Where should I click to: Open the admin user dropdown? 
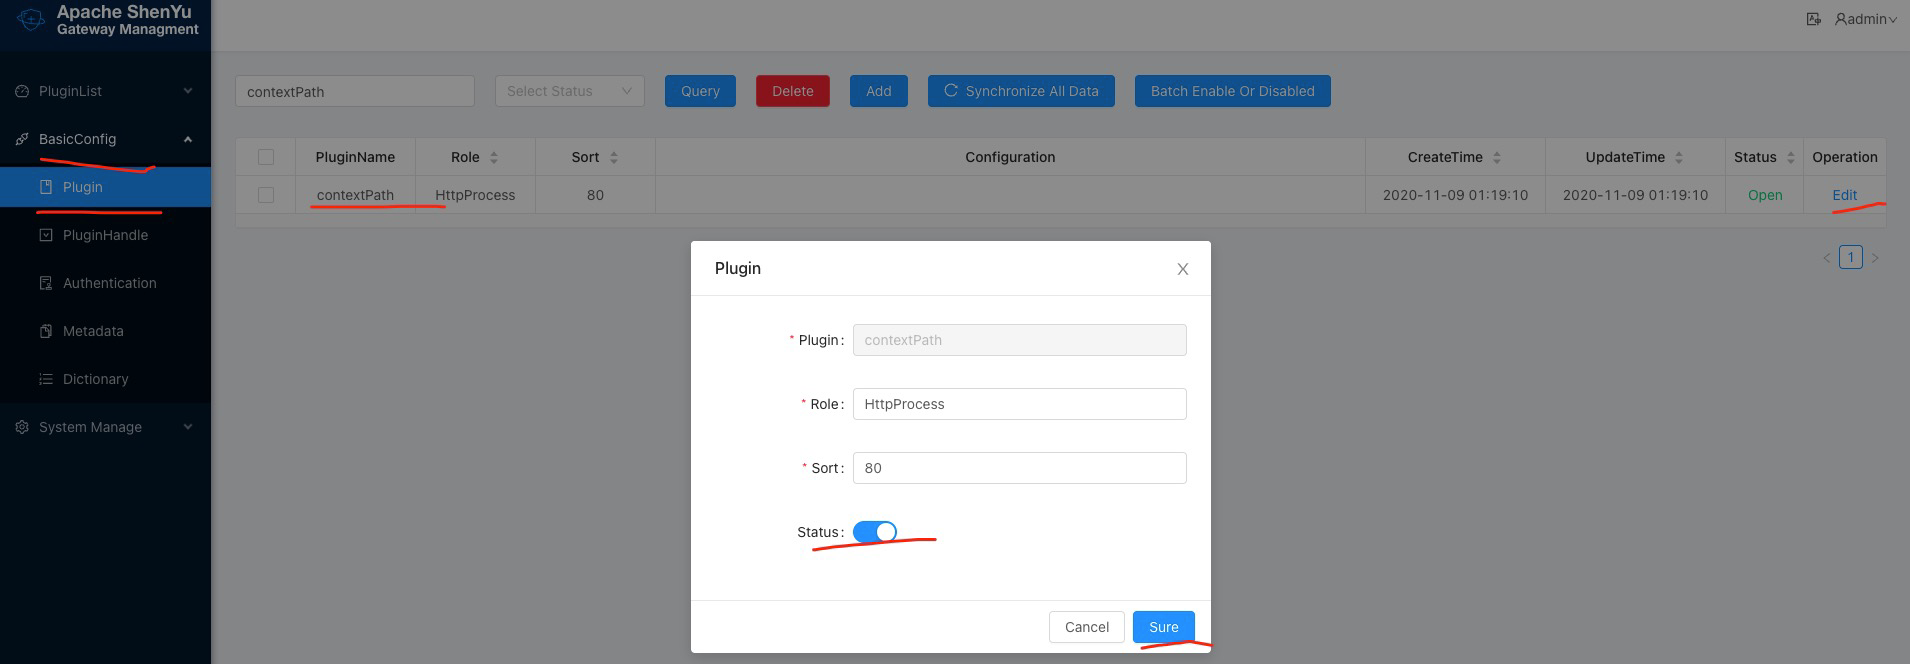coord(1866,19)
